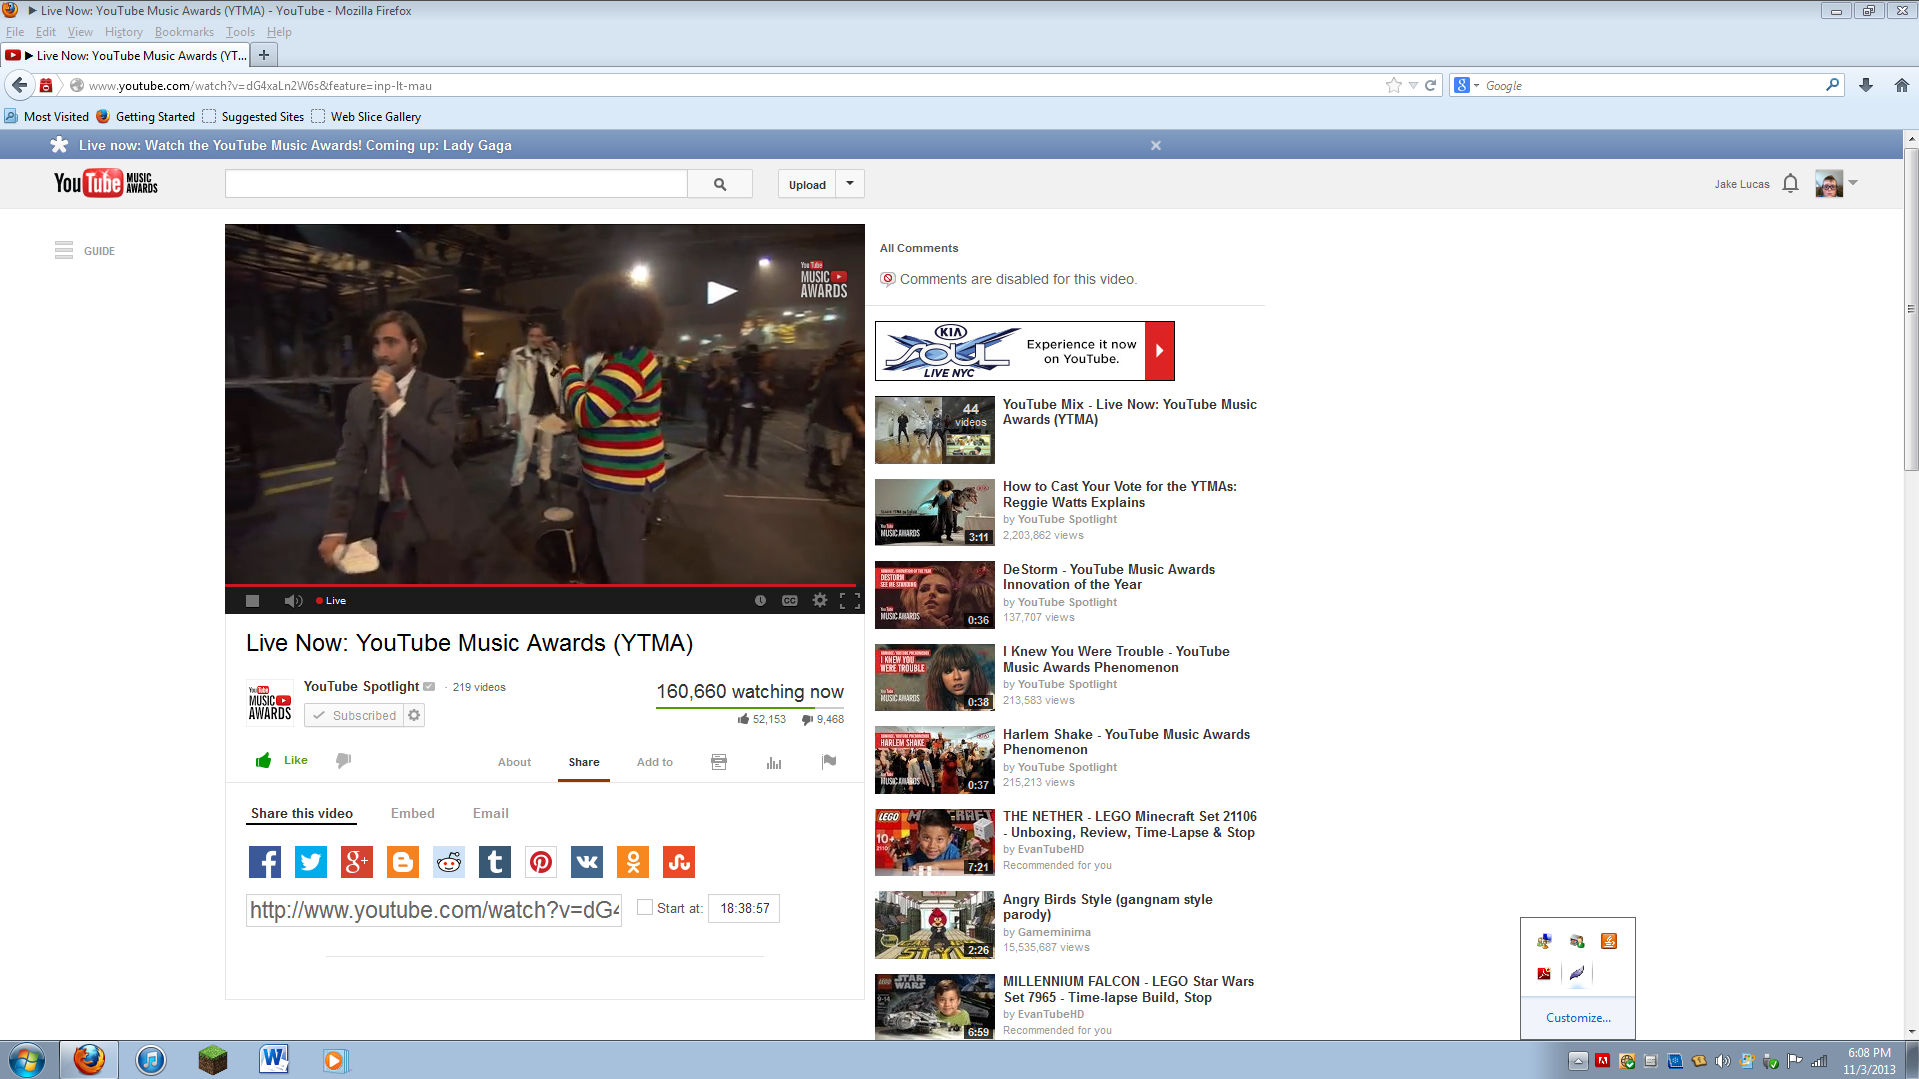This screenshot has width=1919, height=1079.
Task: Open the History menu
Action: tap(123, 32)
